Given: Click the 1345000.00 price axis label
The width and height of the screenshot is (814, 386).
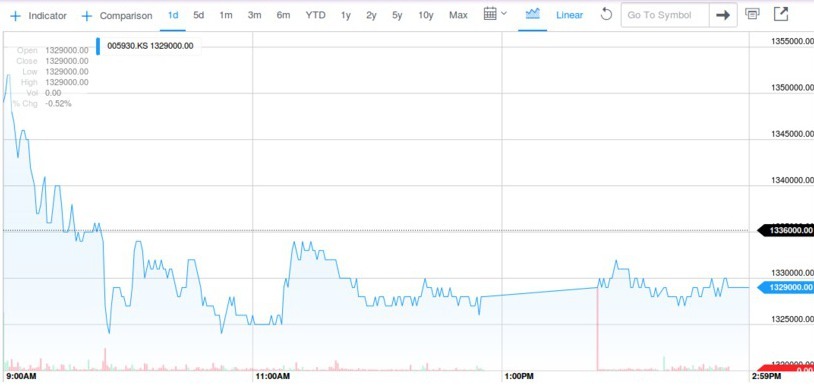Looking at the screenshot, I should (x=792, y=134).
